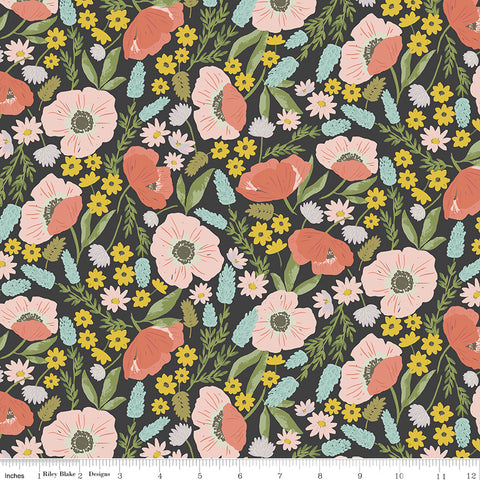Click the pink poppy directly above "Riley Blake"

coord(79,432)
